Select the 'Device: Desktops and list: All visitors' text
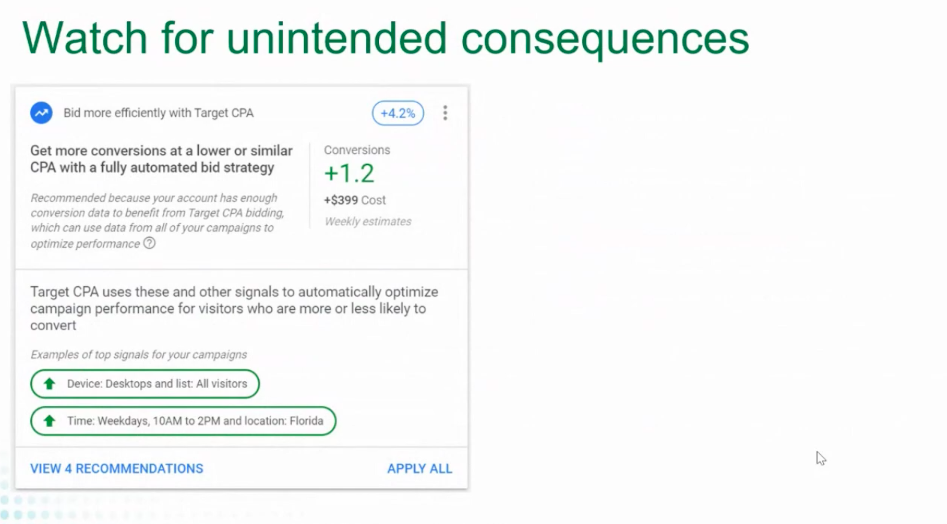Viewport: 947px width, 524px height. [157, 384]
